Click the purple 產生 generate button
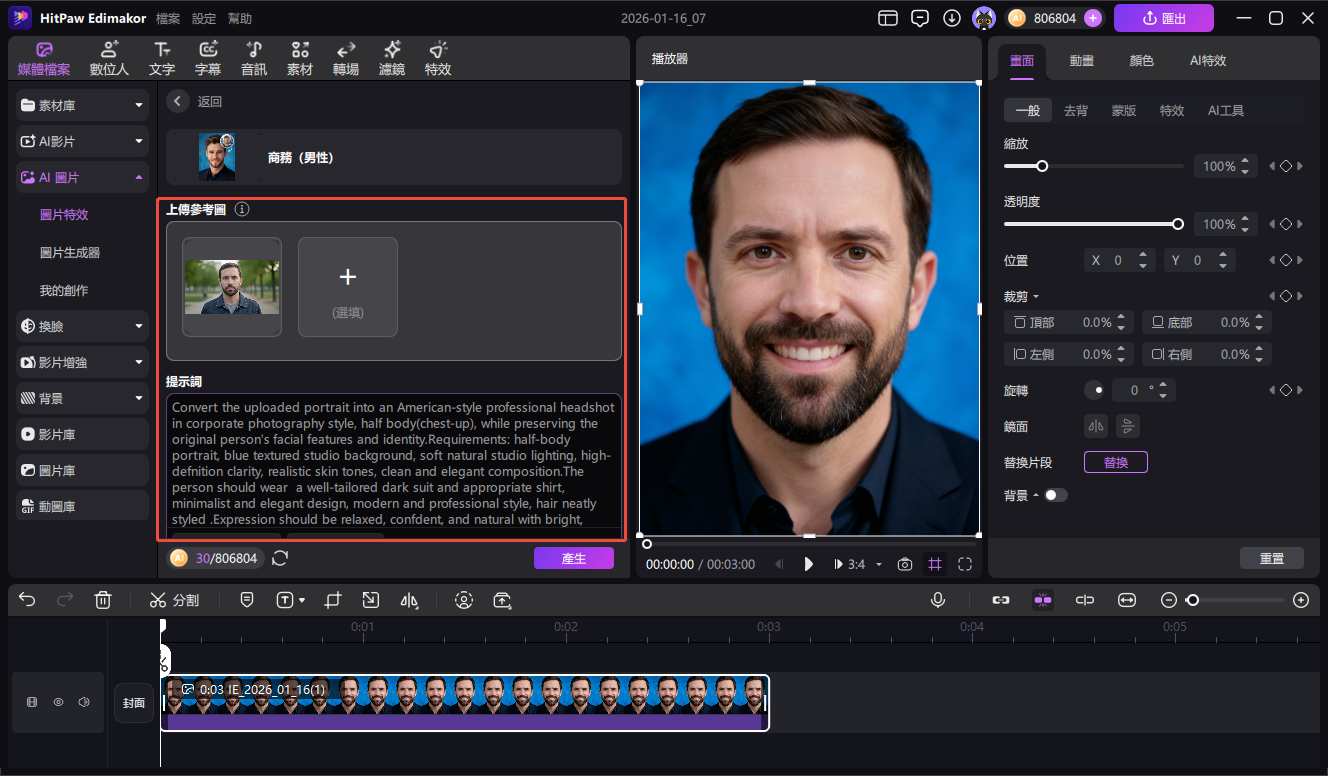This screenshot has width=1328, height=776. pos(574,558)
